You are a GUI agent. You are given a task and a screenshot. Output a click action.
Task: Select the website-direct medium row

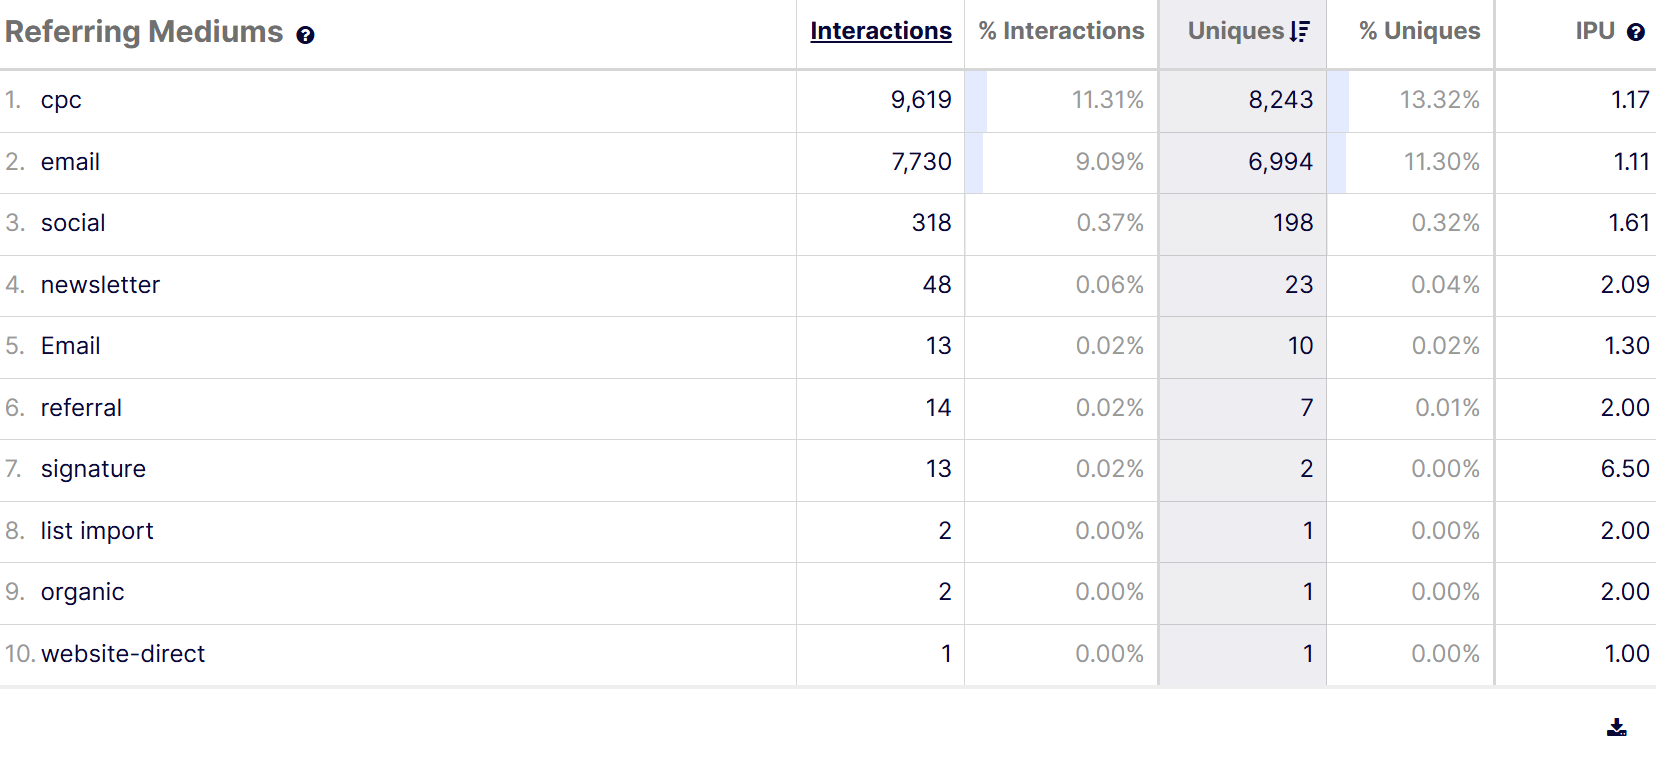click(123, 654)
